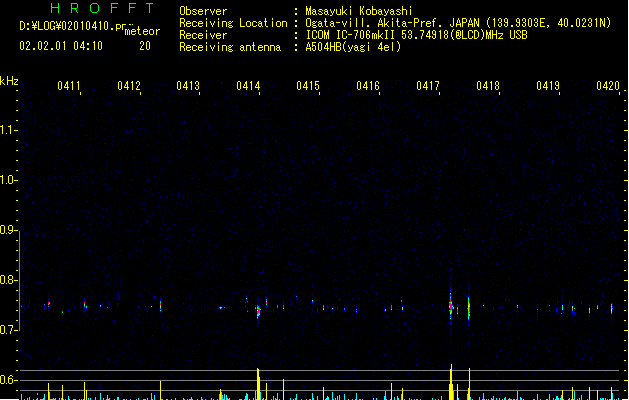Click the HROFFT title text
This screenshot has width=629, height=400.
103,8
